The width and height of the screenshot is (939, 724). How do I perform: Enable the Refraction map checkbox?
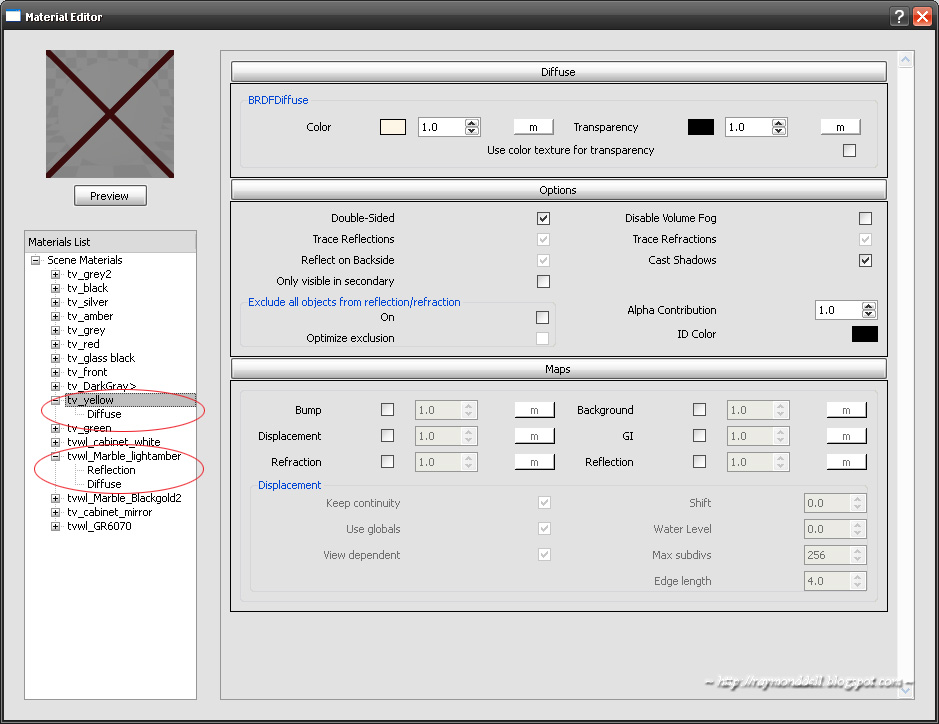point(387,462)
